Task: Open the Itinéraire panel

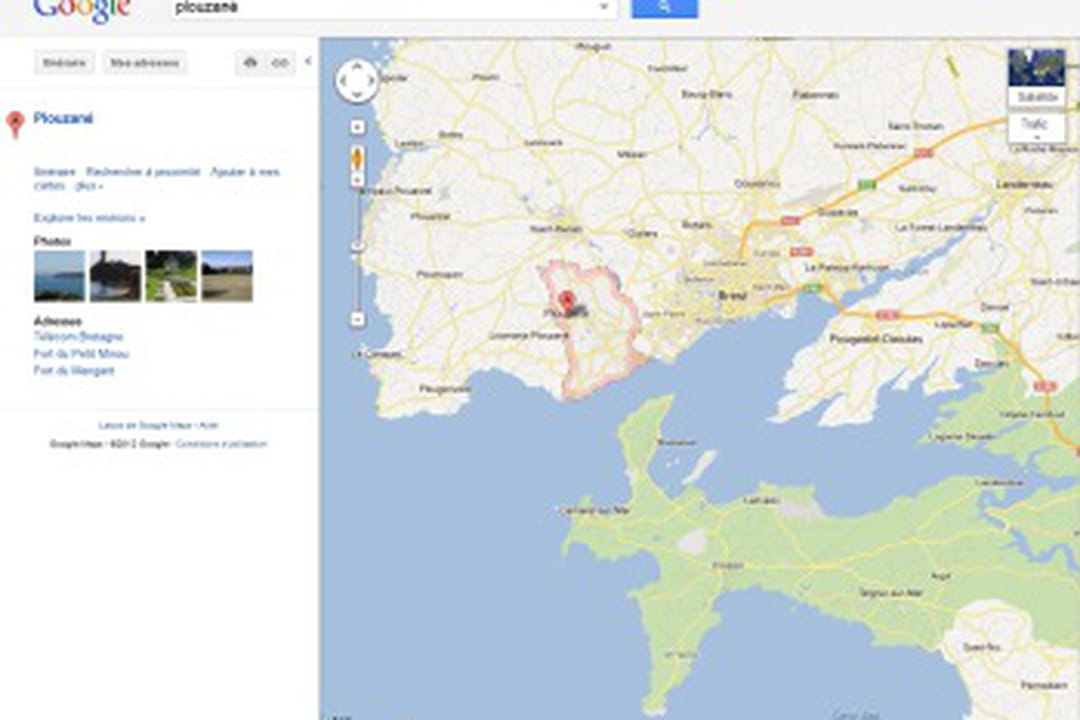Action: tap(63, 62)
